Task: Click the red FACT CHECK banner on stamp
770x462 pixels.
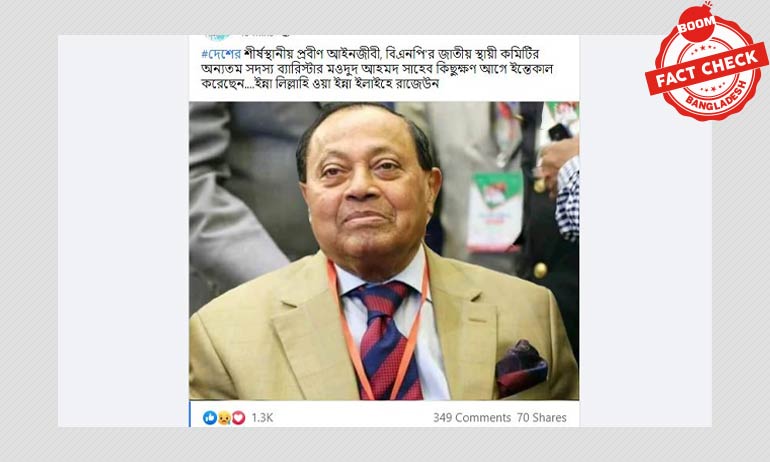Action: 707,69
